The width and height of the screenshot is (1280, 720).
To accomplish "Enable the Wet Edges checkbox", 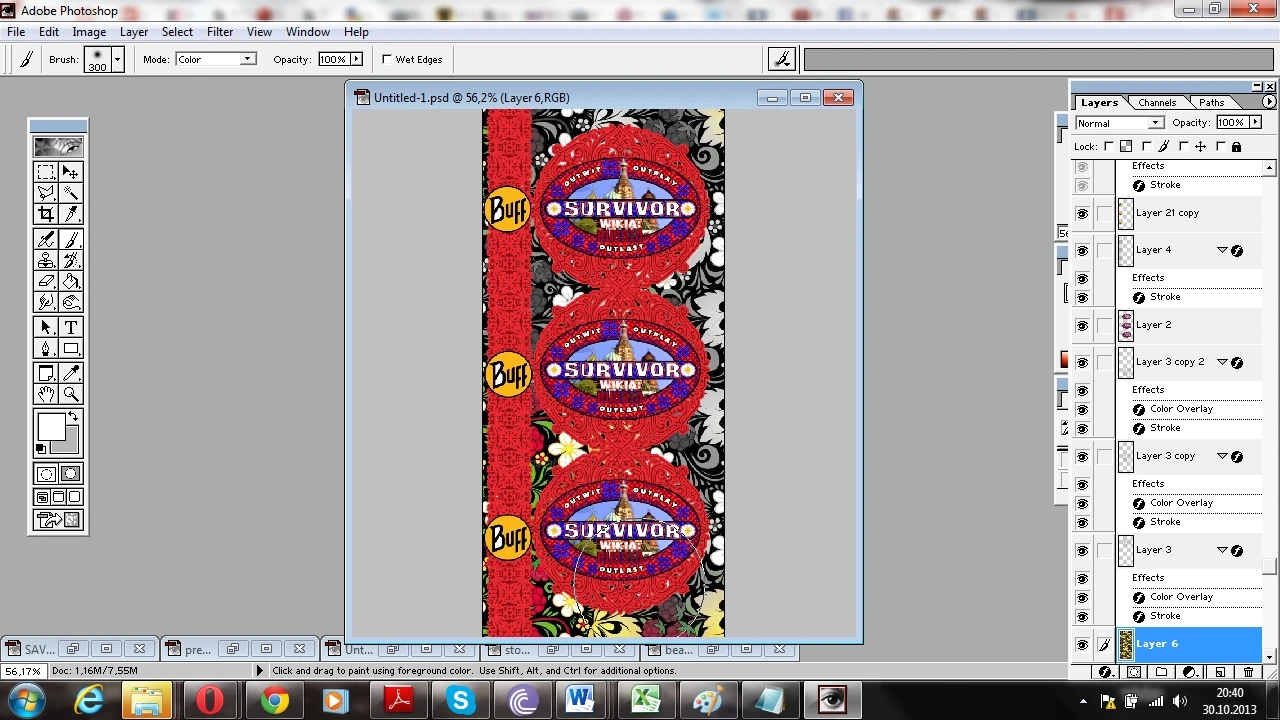I will tap(387, 59).
